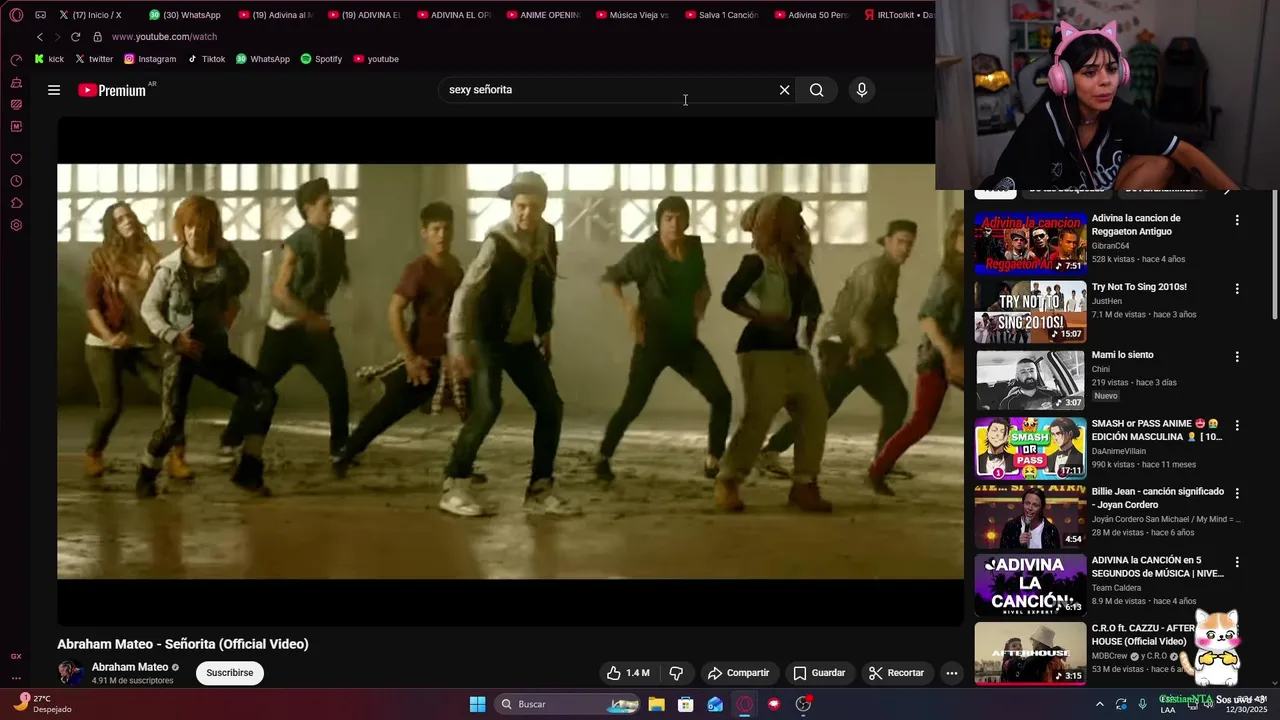Click the Señorita video player

pos(510,371)
